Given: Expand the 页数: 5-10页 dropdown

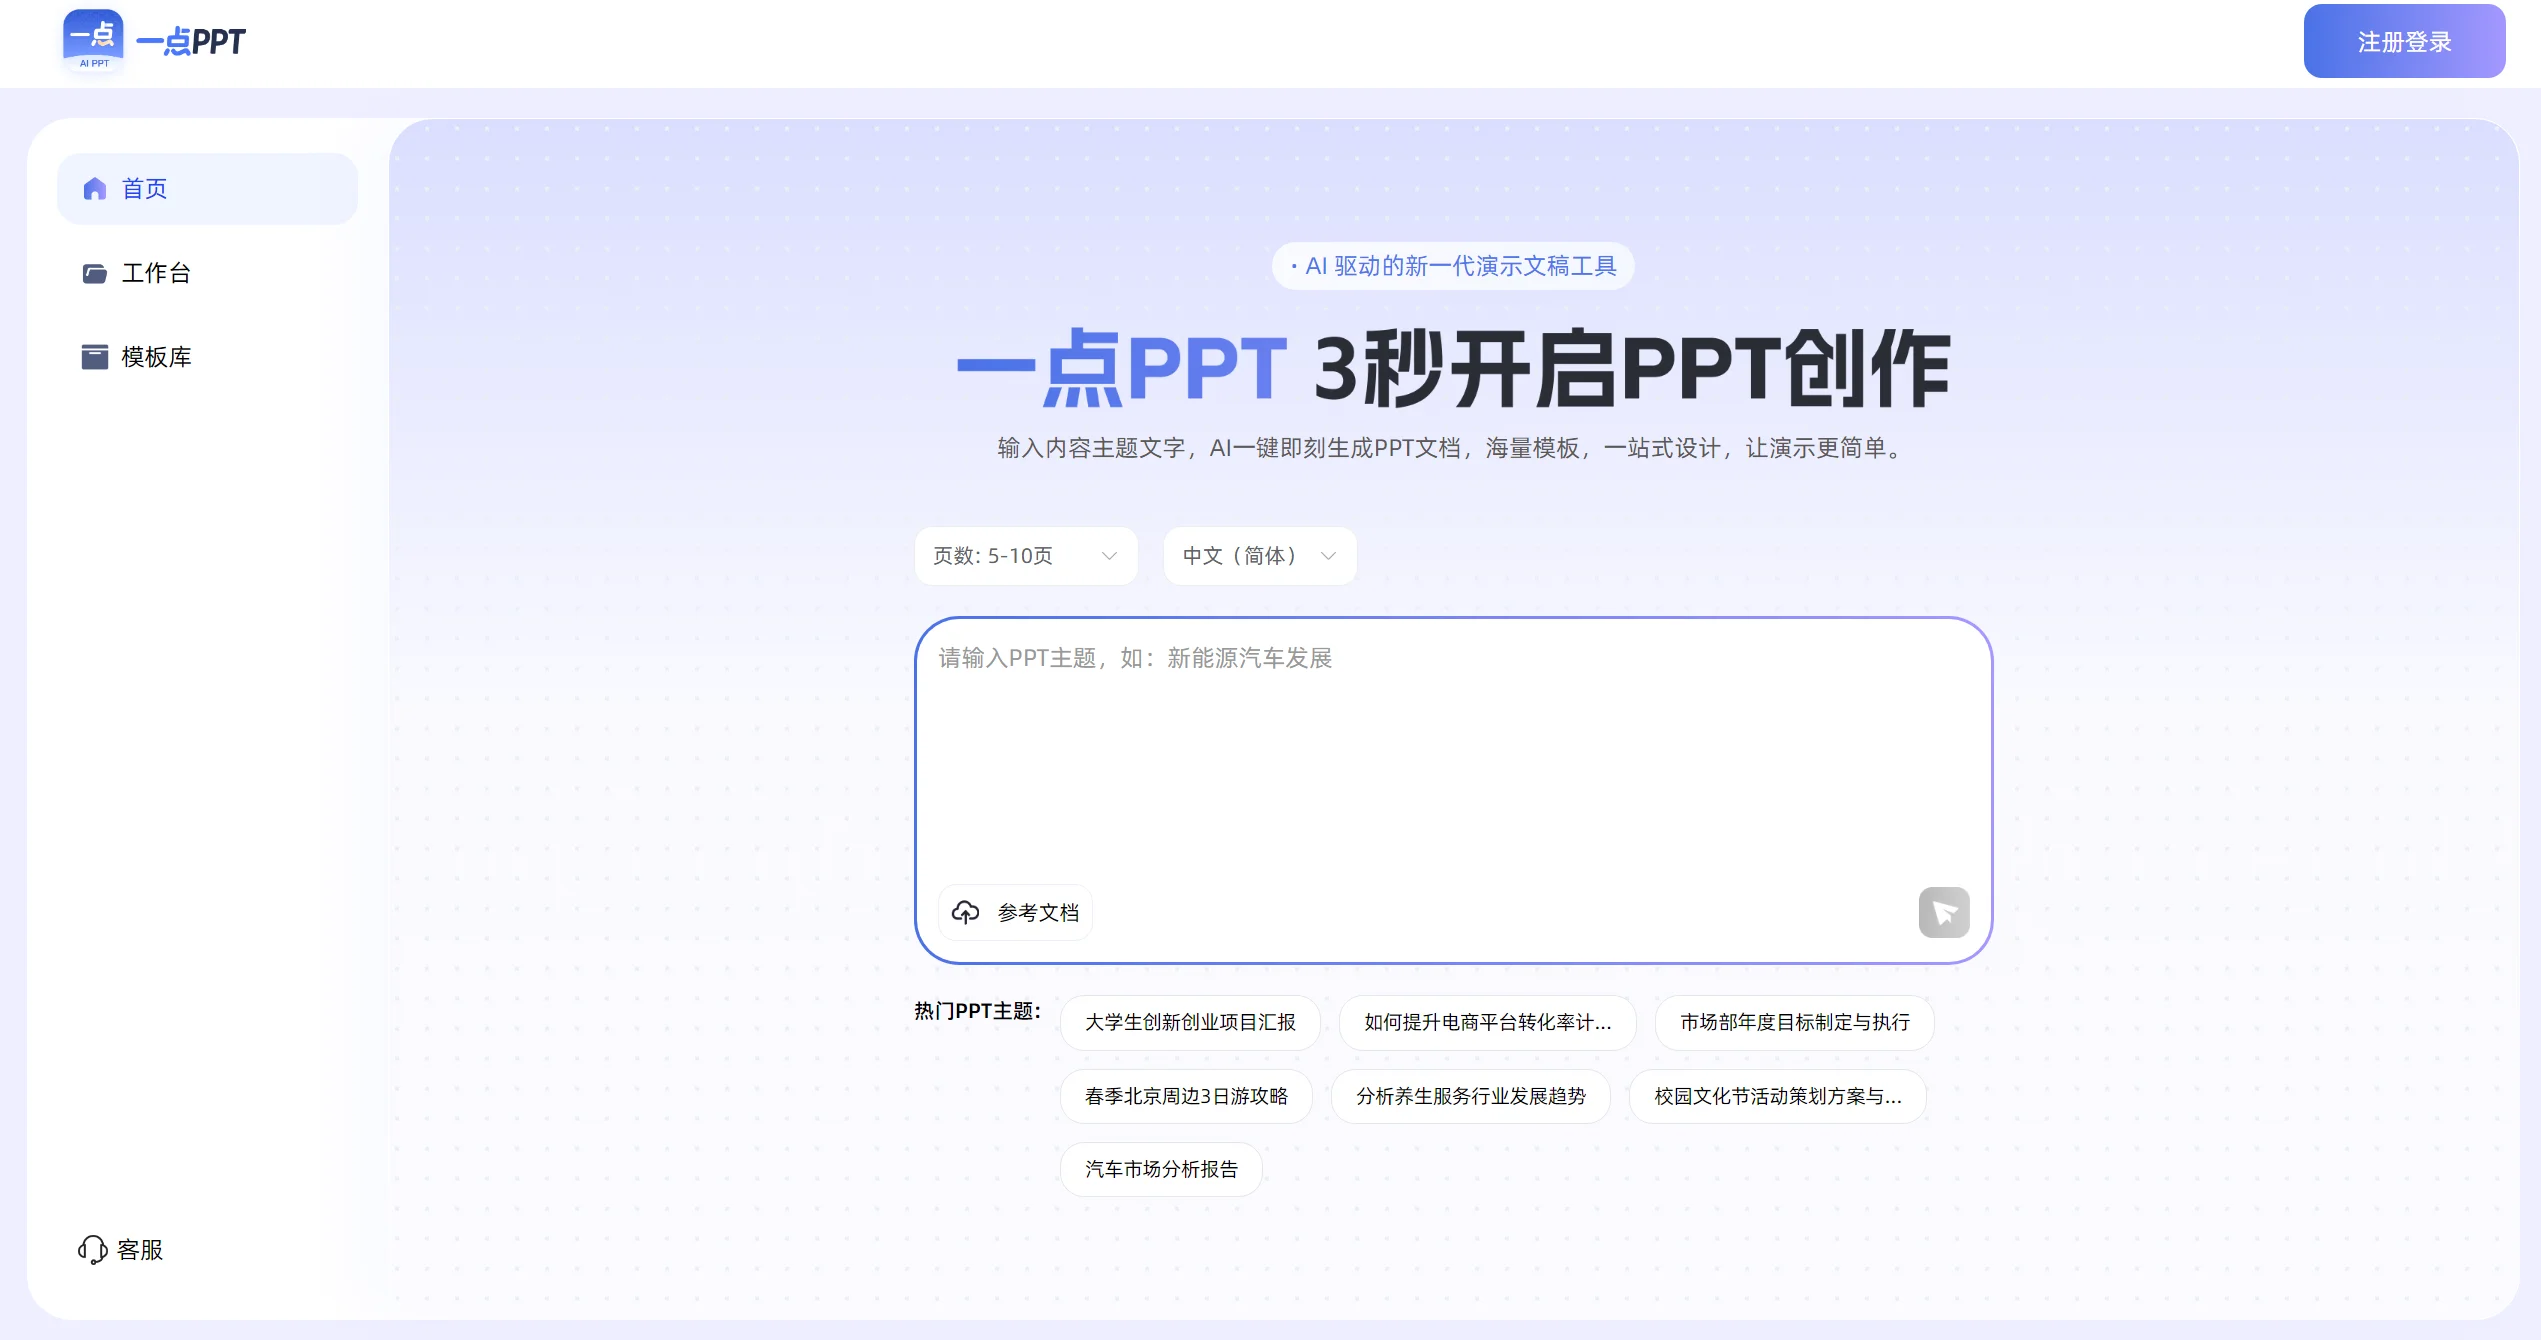Looking at the screenshot, I should [1026, 556].
